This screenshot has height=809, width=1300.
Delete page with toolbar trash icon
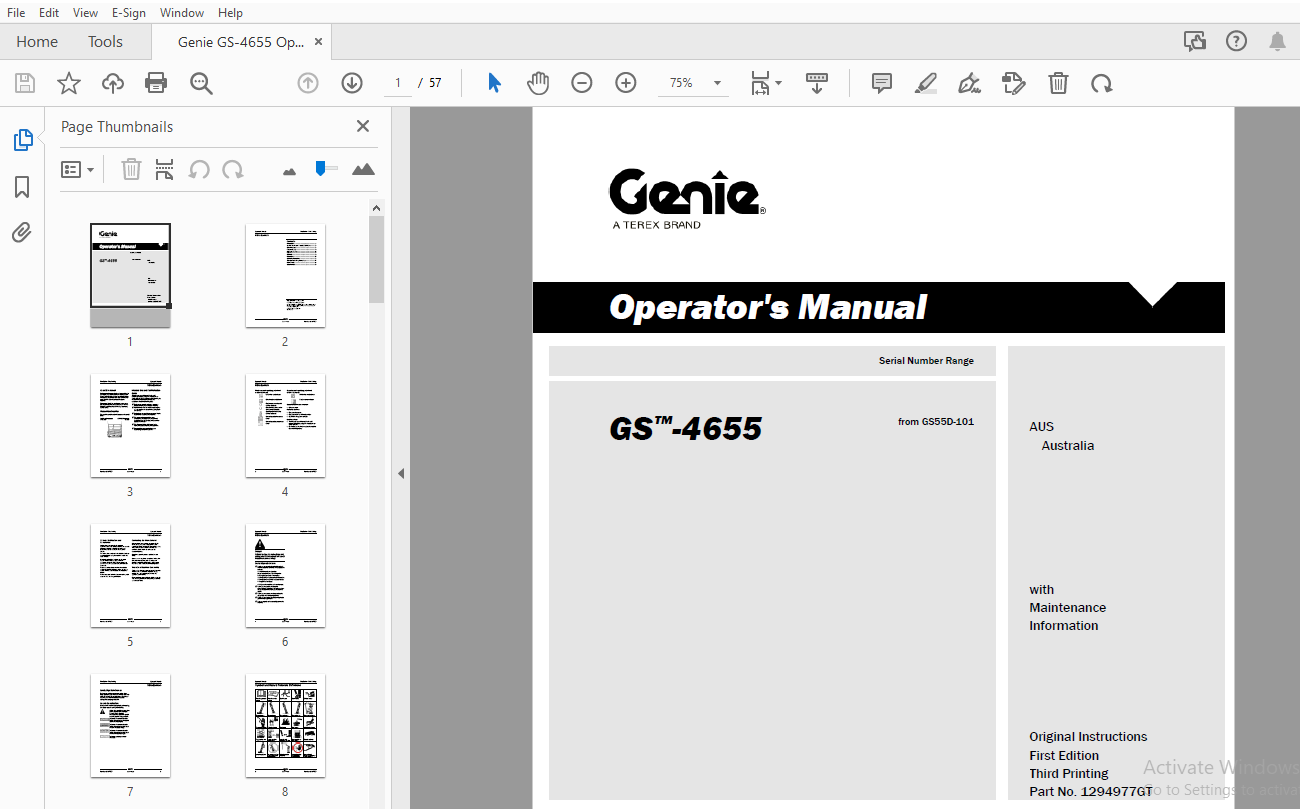[1058, 83]
